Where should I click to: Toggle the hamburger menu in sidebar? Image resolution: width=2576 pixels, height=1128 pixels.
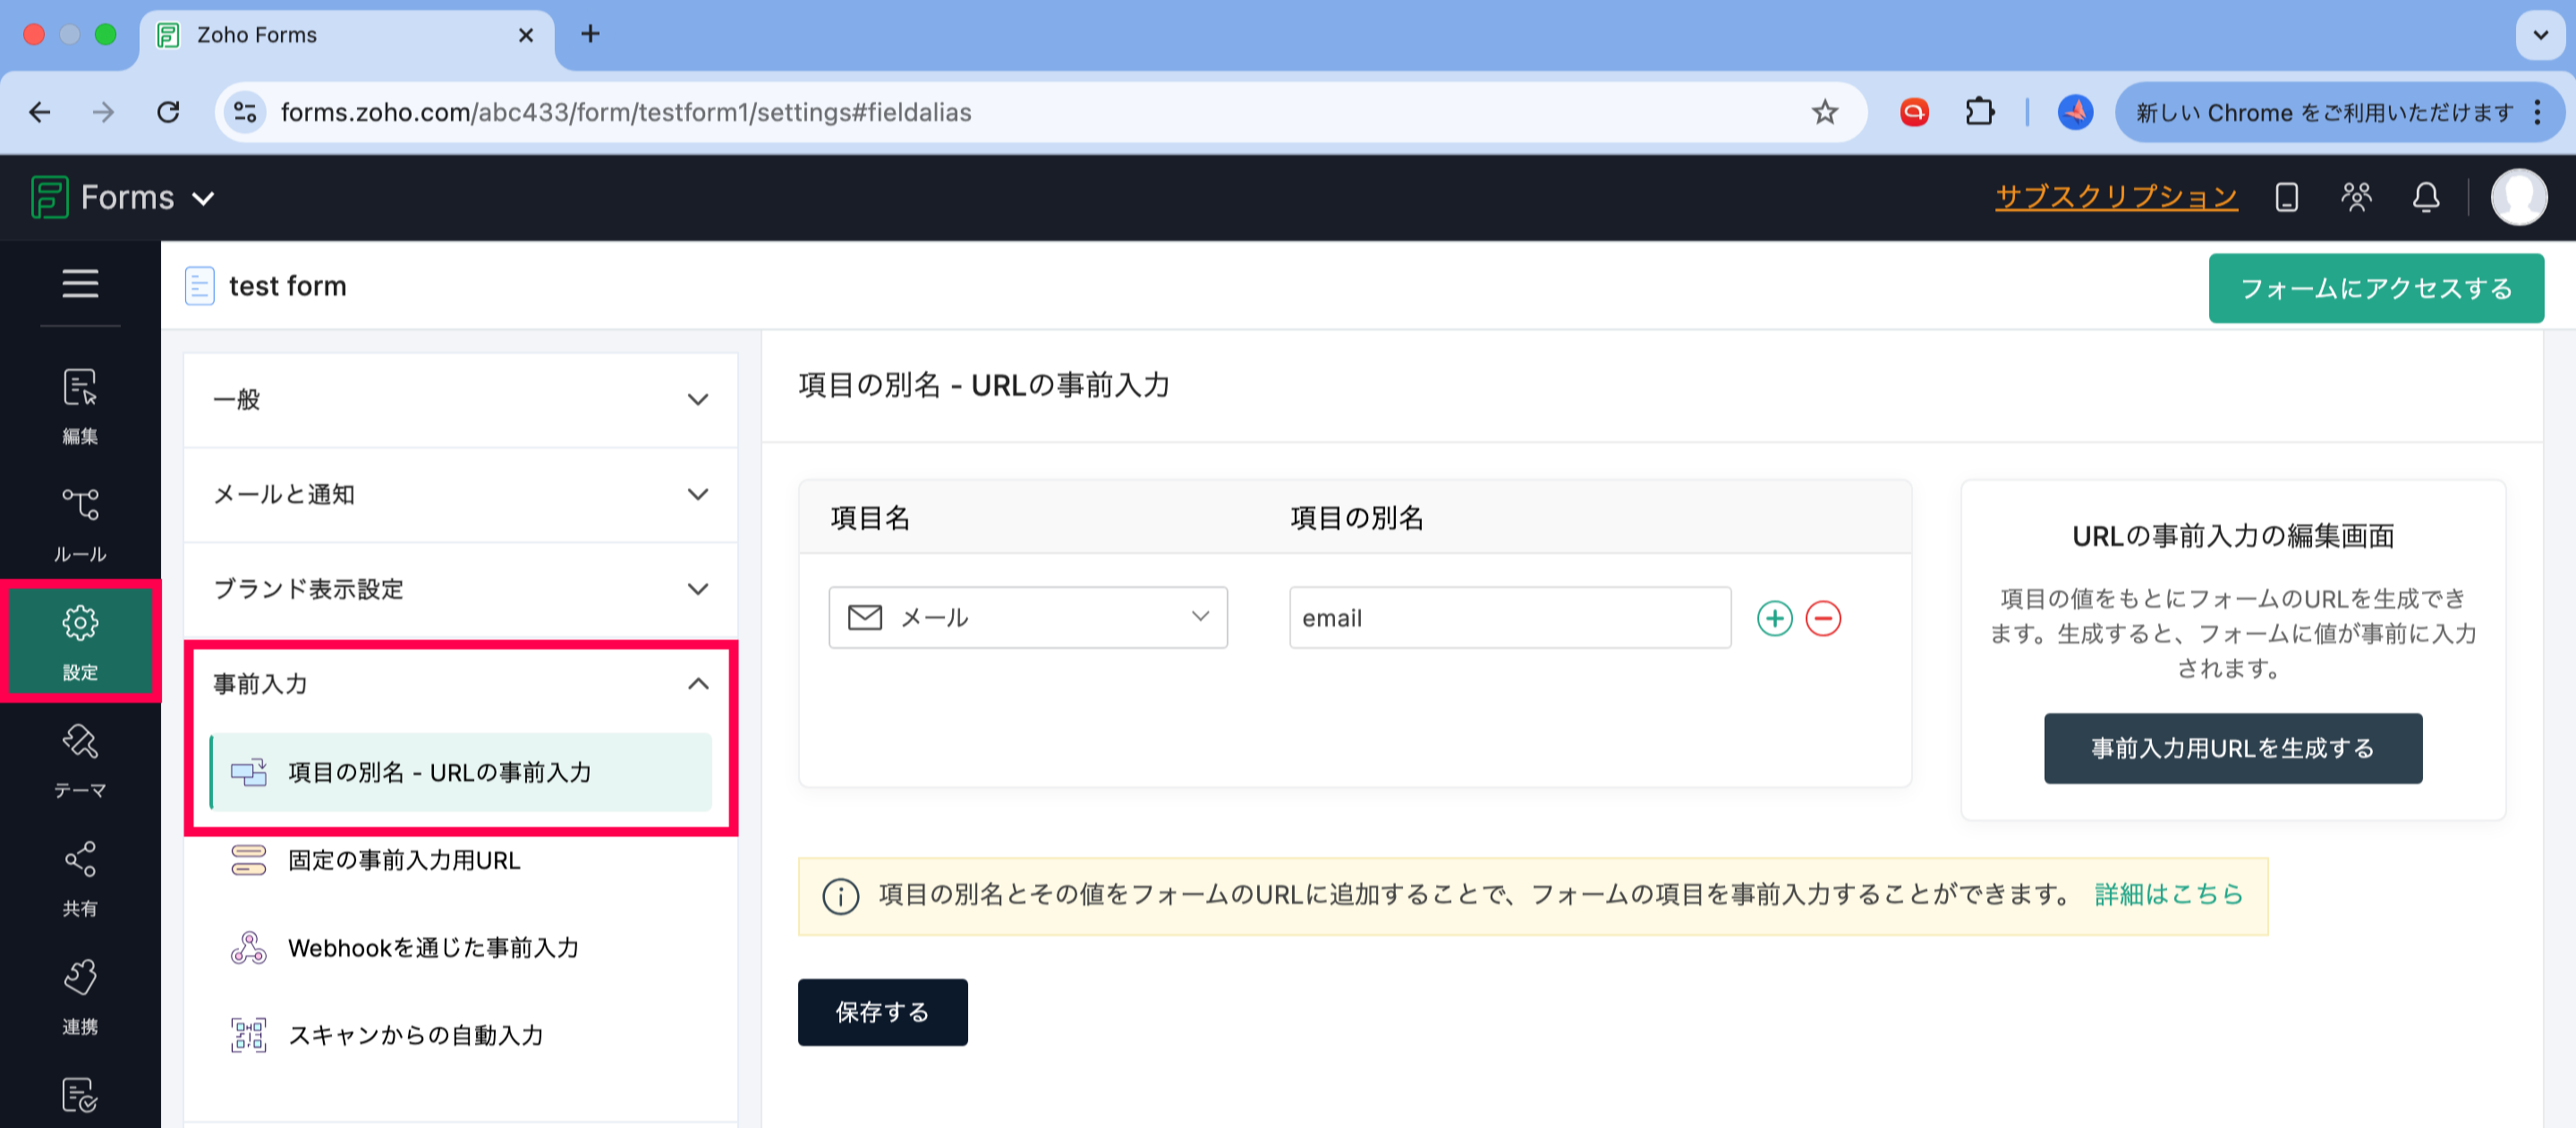coord(80,284)
